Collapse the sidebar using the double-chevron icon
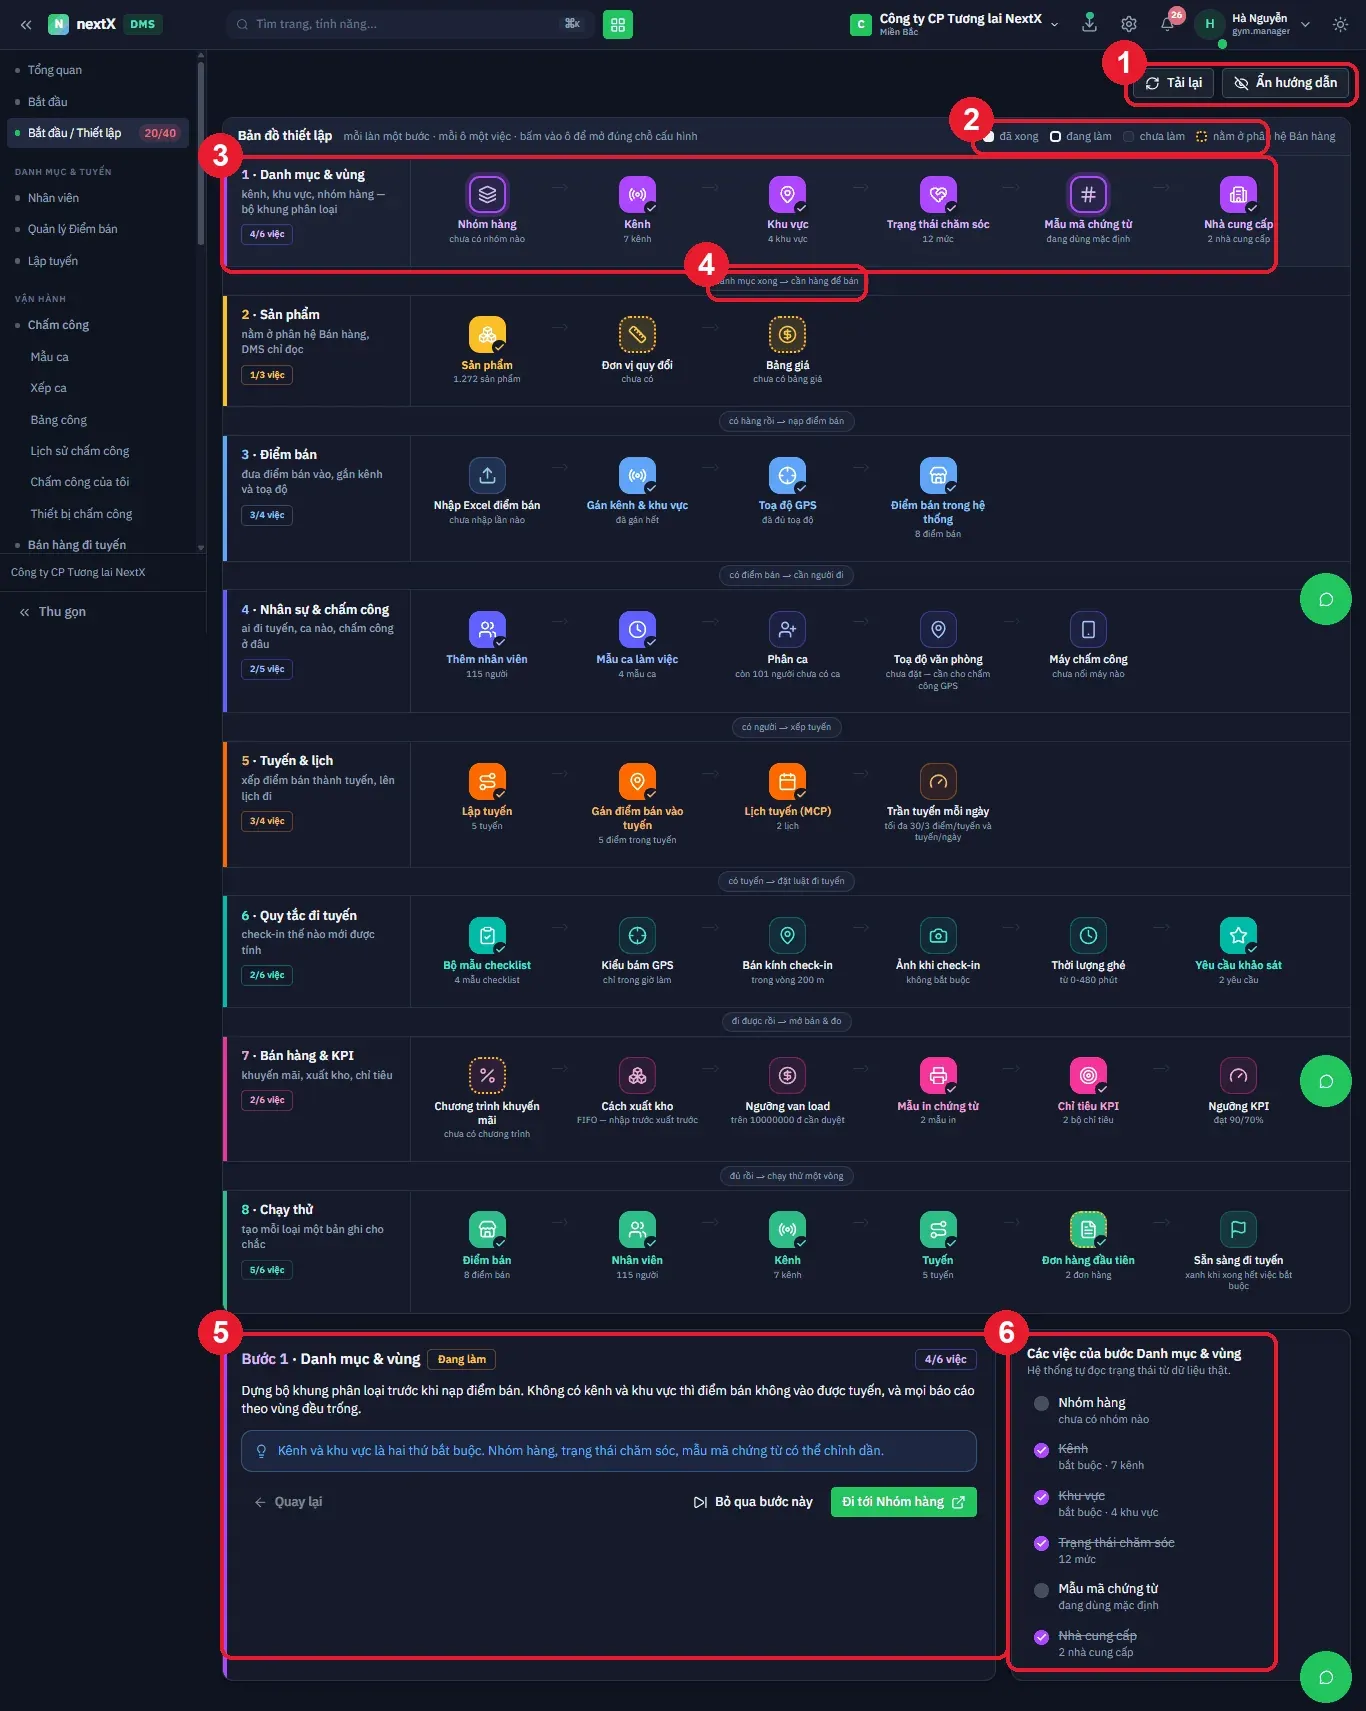This screenshot has height=1711, width=1366. [x=26, y=24]
